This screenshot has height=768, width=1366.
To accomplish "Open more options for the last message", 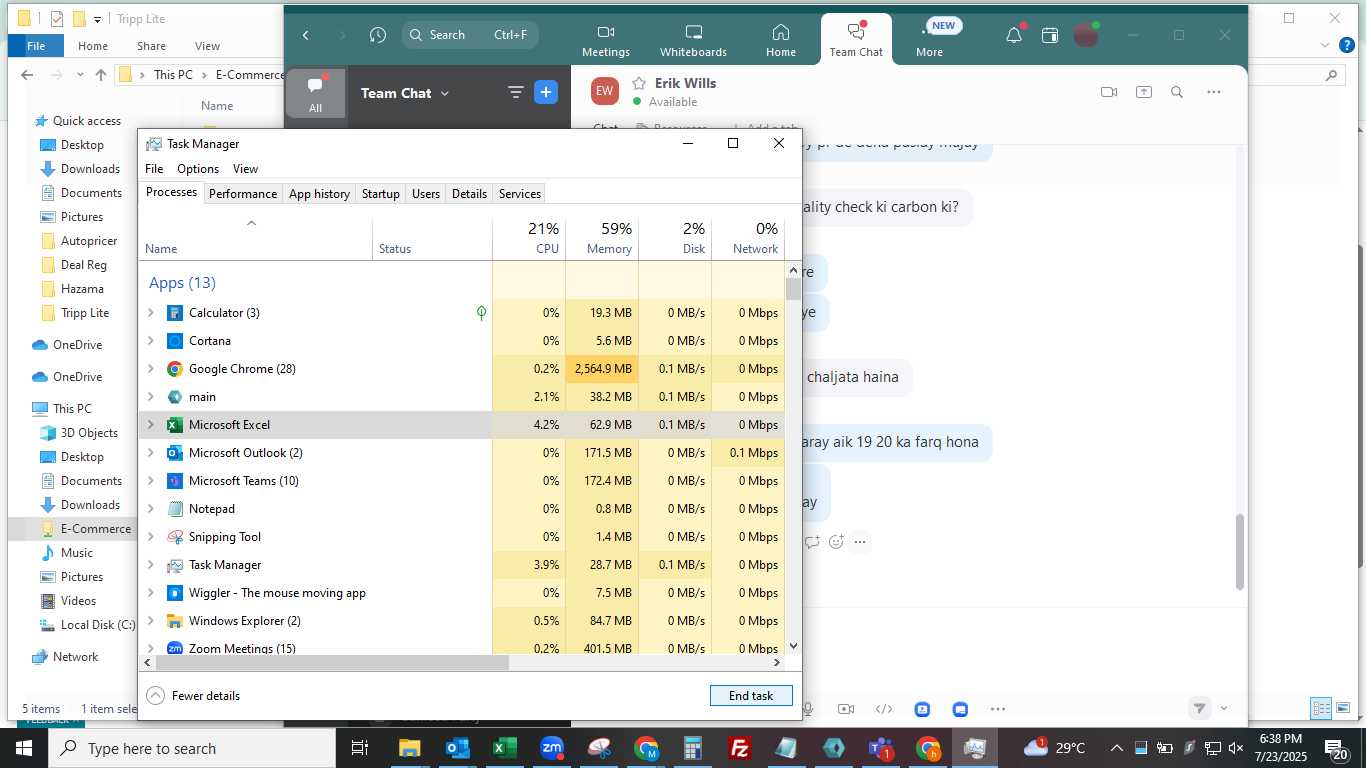I will 860,542.
